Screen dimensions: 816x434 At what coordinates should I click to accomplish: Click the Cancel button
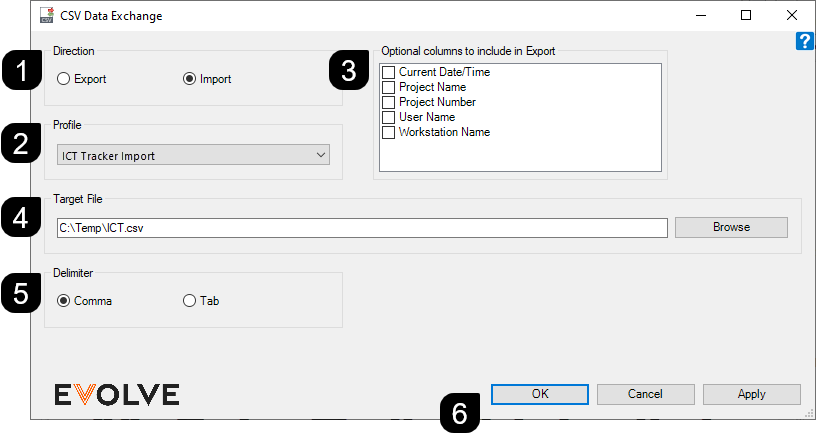pos(645,394)
